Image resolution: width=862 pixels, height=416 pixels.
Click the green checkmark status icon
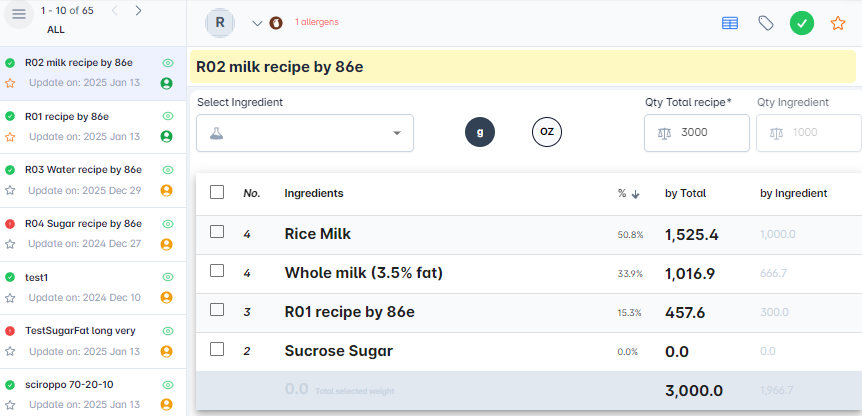point(801,23)
